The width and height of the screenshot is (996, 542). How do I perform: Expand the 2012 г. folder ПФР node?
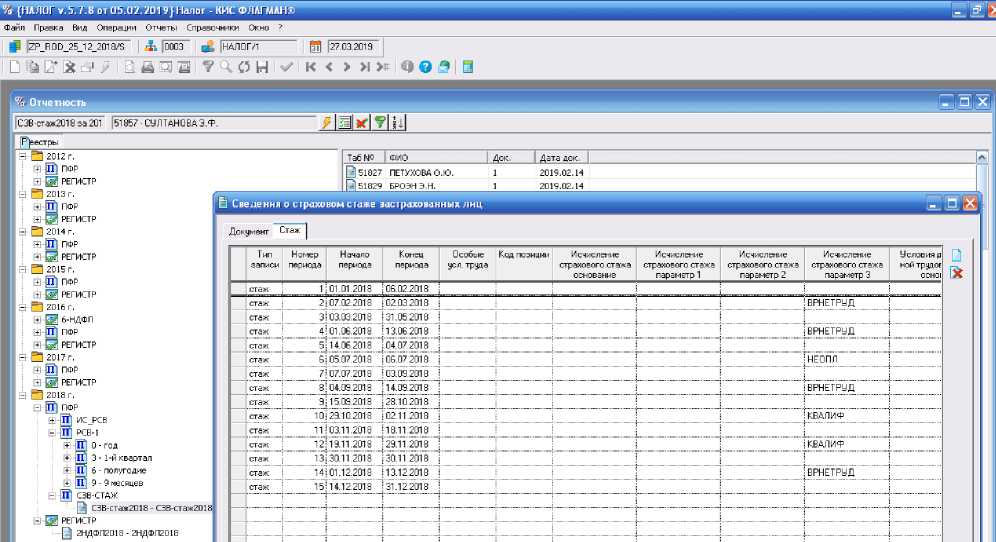point(37,168)
